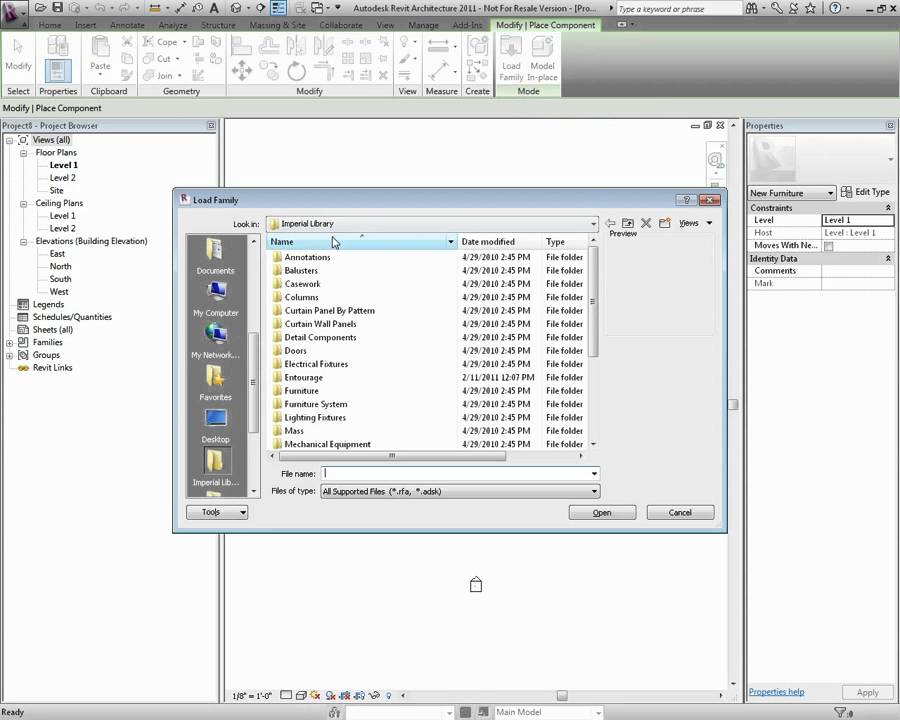Screen dimensions: 900x720
Task: Click Documents shortcut in places bar
Action: click(215, 256)
